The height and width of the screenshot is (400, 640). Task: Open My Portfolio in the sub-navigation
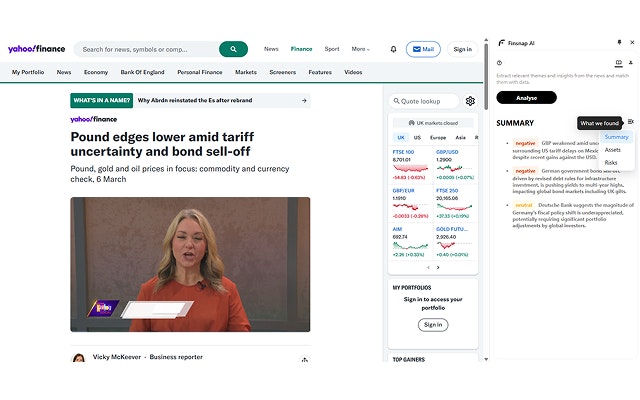coord(28,72)
